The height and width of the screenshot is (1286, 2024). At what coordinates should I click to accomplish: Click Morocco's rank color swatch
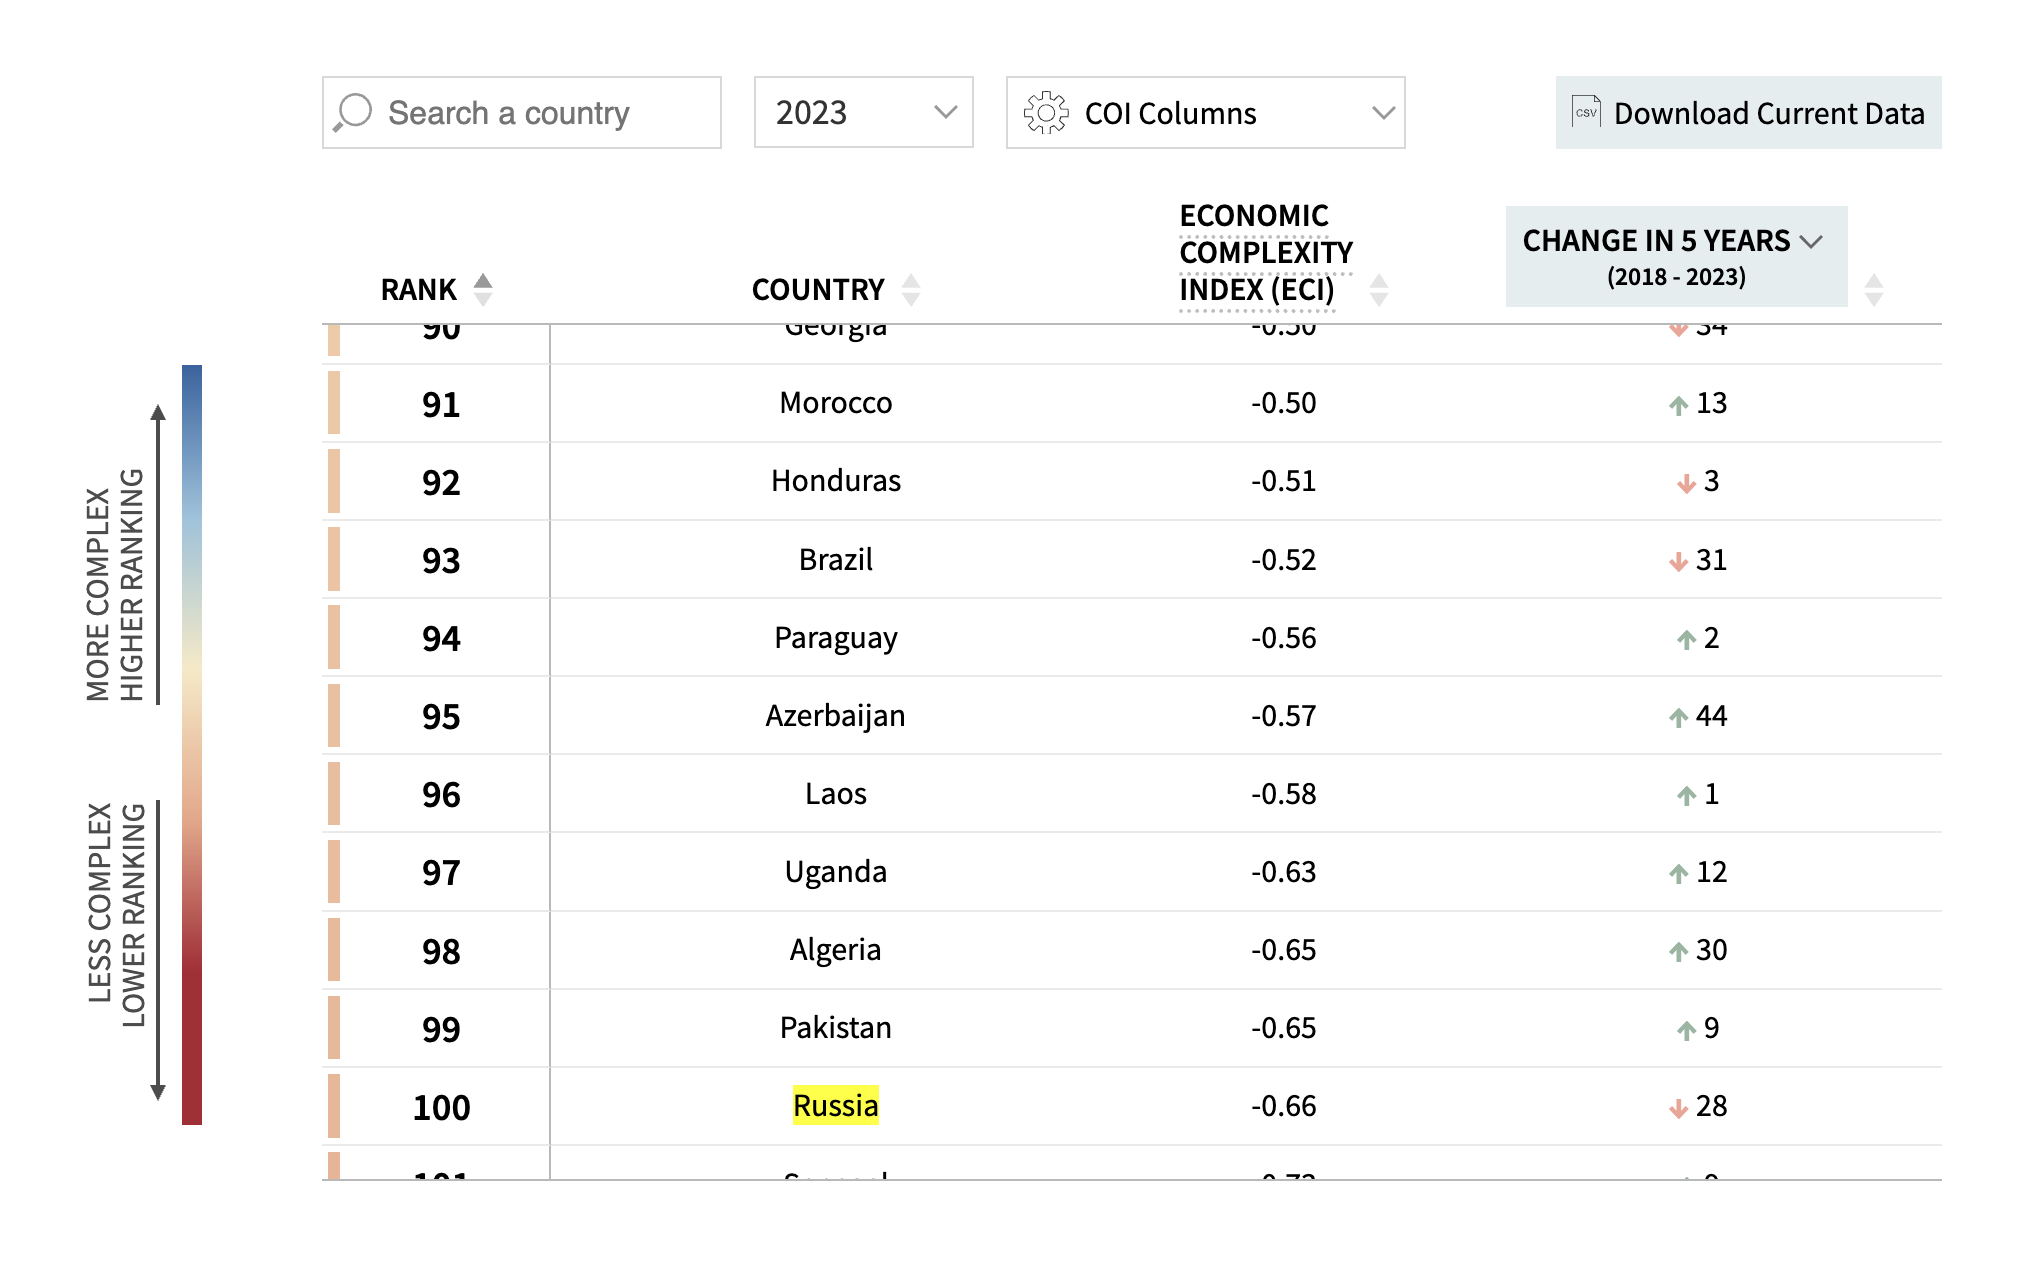pos(334,403)
